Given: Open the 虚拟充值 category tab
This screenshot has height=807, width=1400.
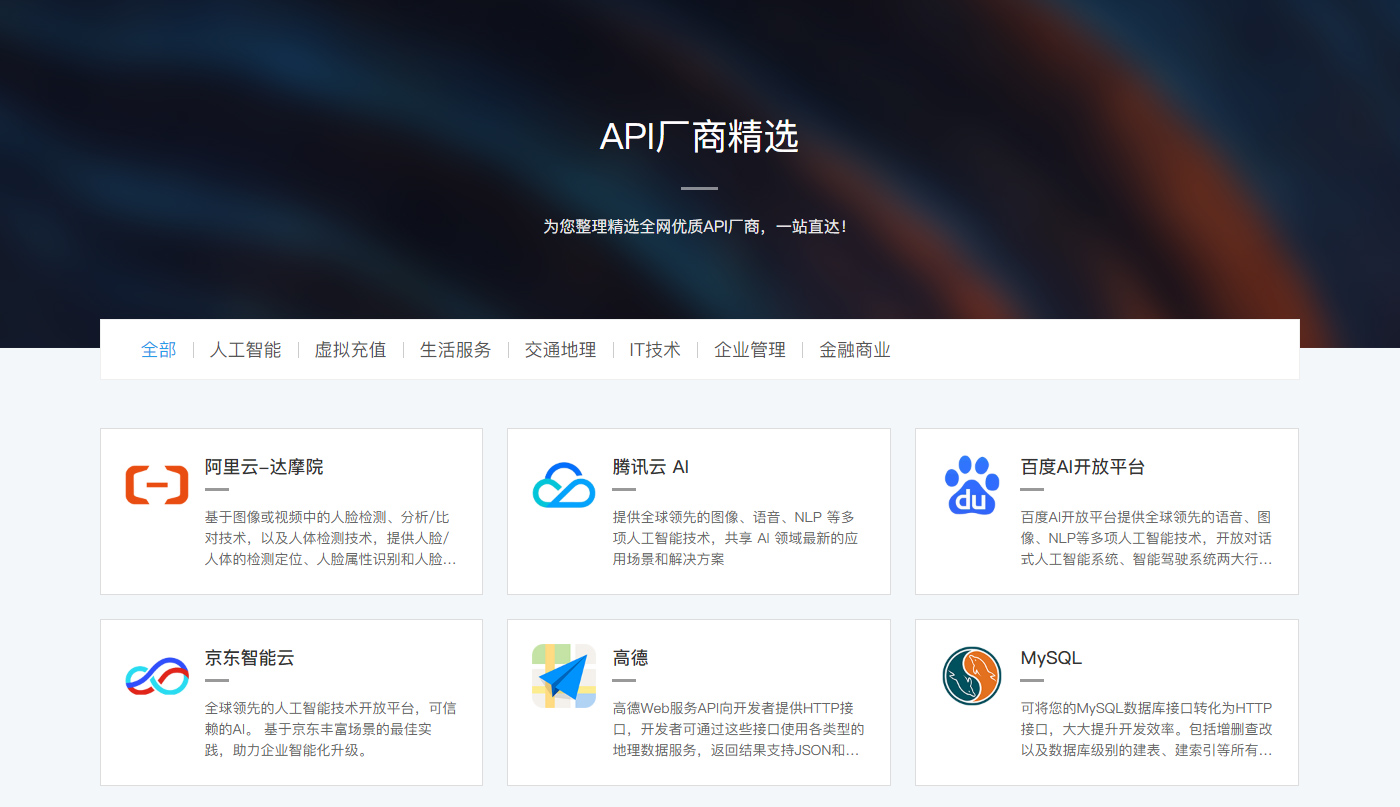Looking at the screenshot, I should (350, 350).
